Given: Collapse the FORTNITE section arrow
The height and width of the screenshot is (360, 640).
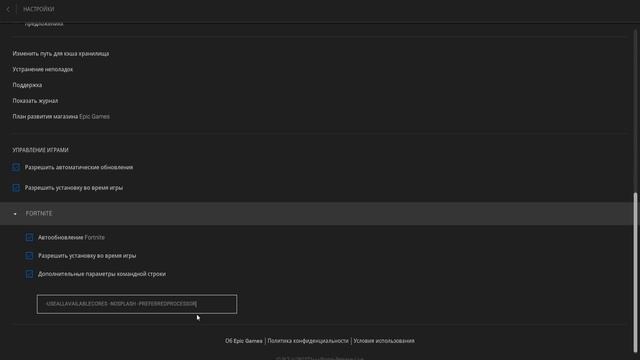Looking at the screenshot, I should (x=15, y=213).
